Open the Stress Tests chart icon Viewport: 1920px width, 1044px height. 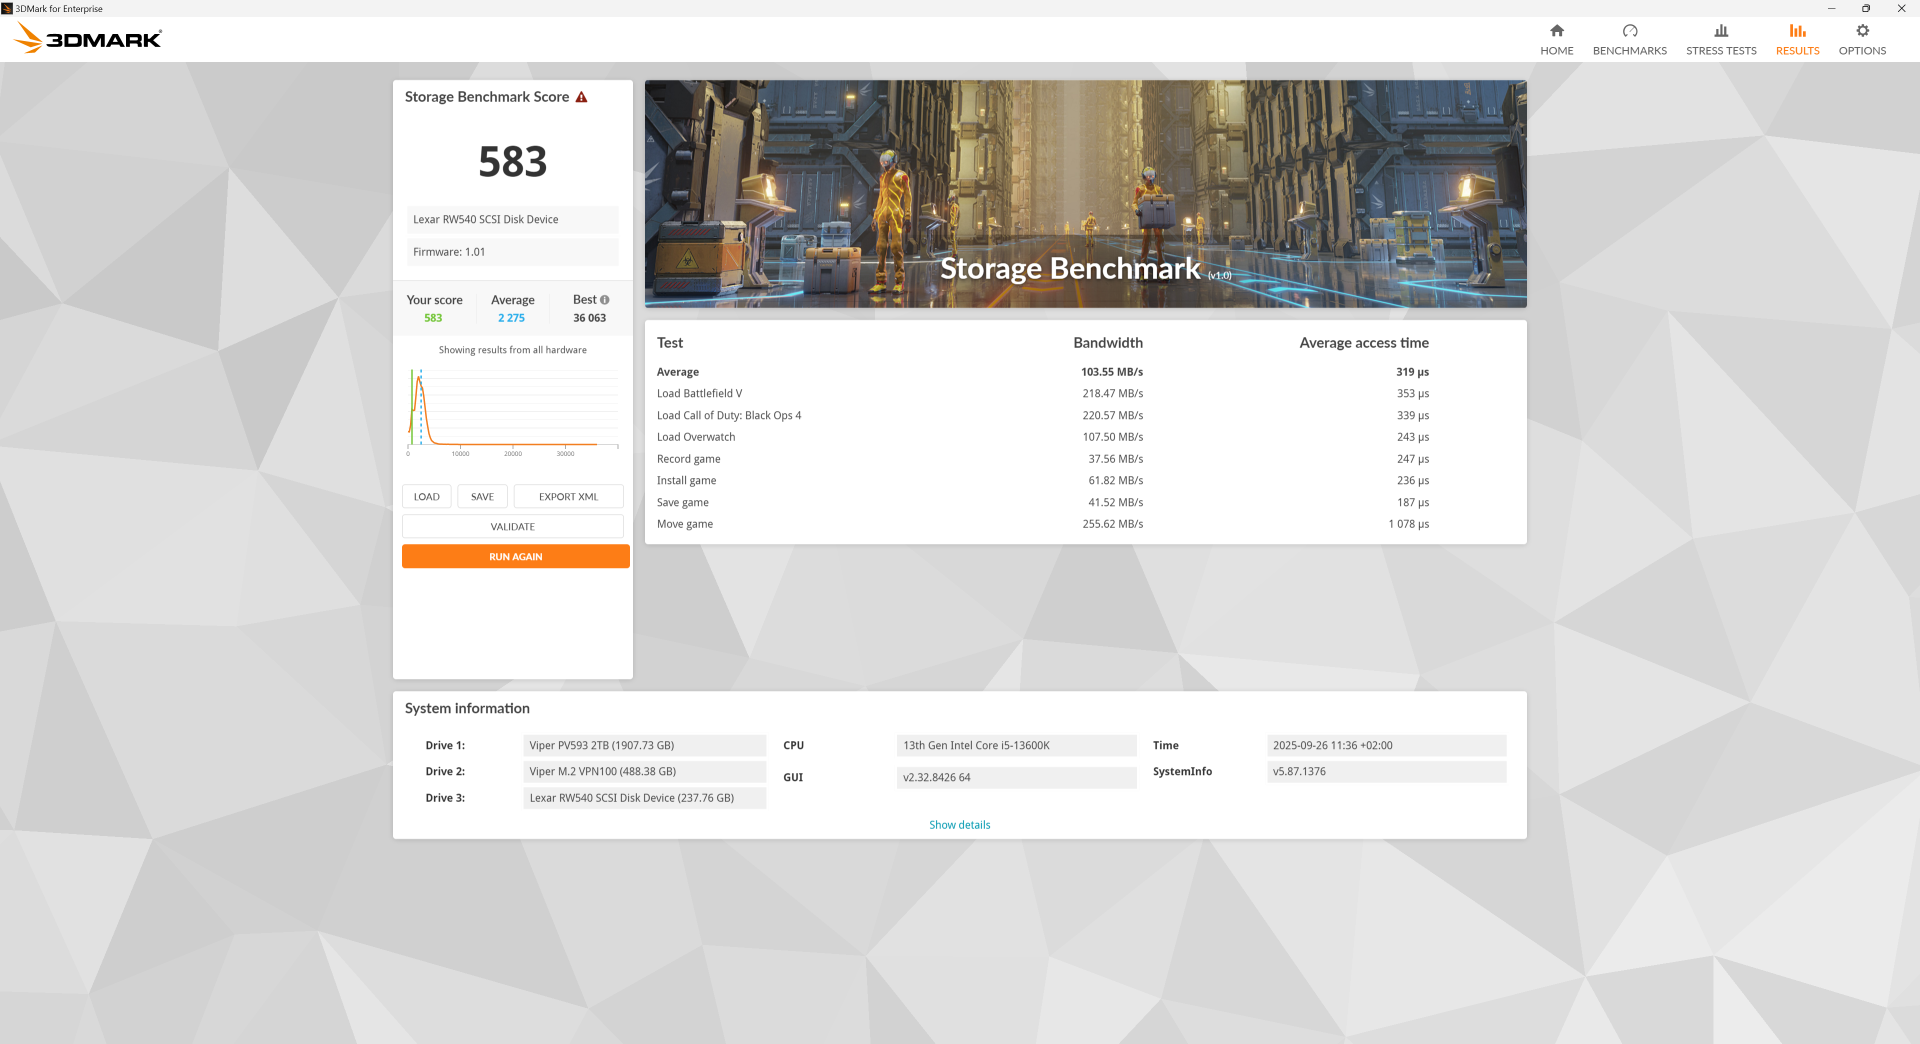coord(1720,31)
